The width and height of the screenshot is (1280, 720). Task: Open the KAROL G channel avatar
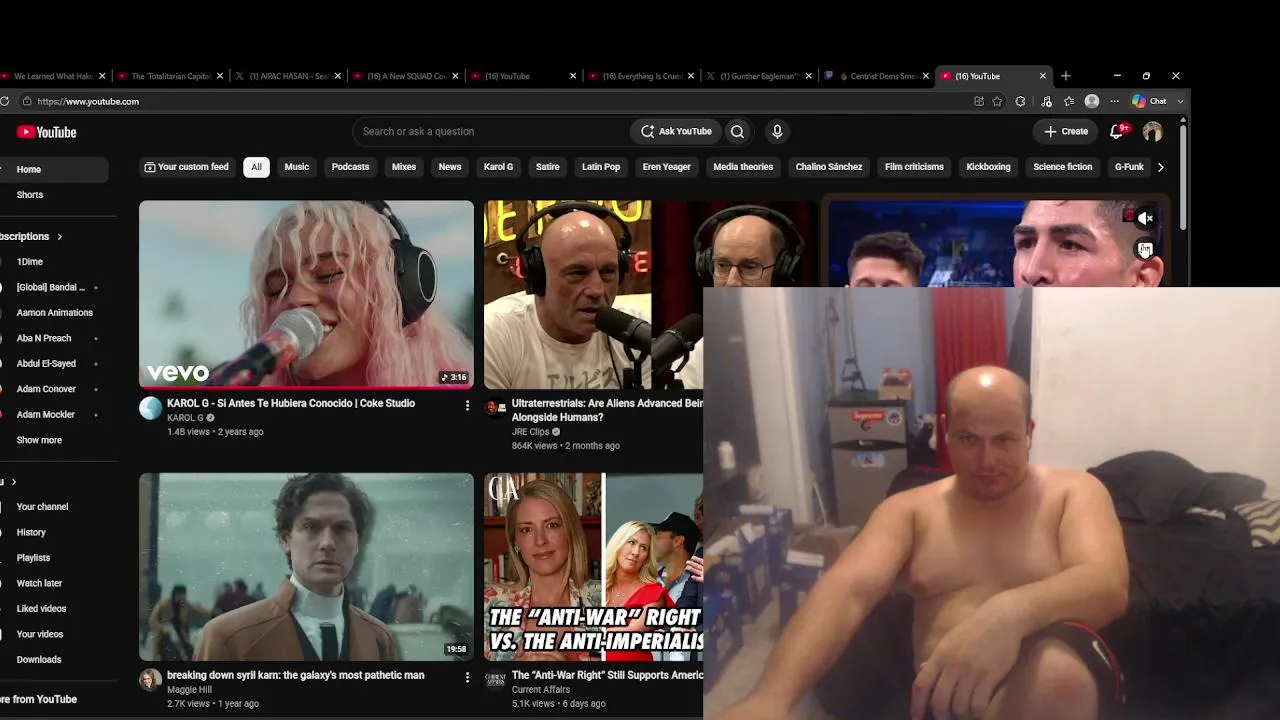pos(150,408)
